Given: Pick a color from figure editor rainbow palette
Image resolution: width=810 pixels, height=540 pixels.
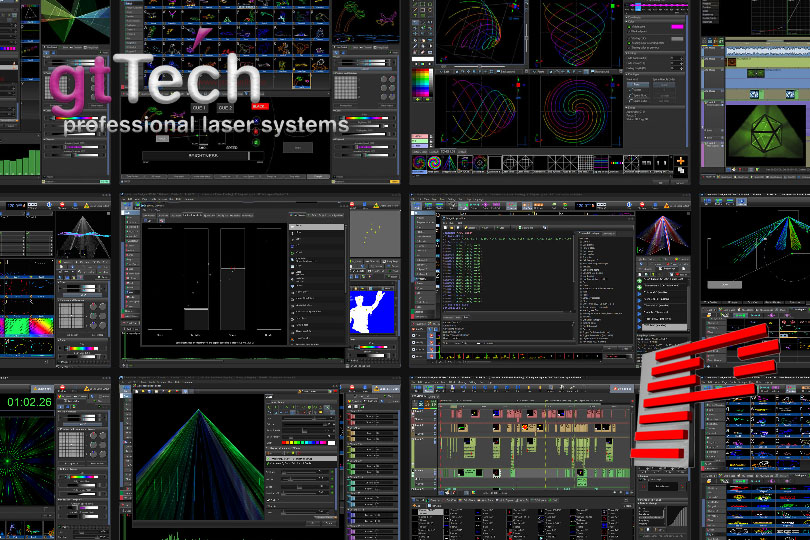Looking at the screenshot, I should (422, 83).
